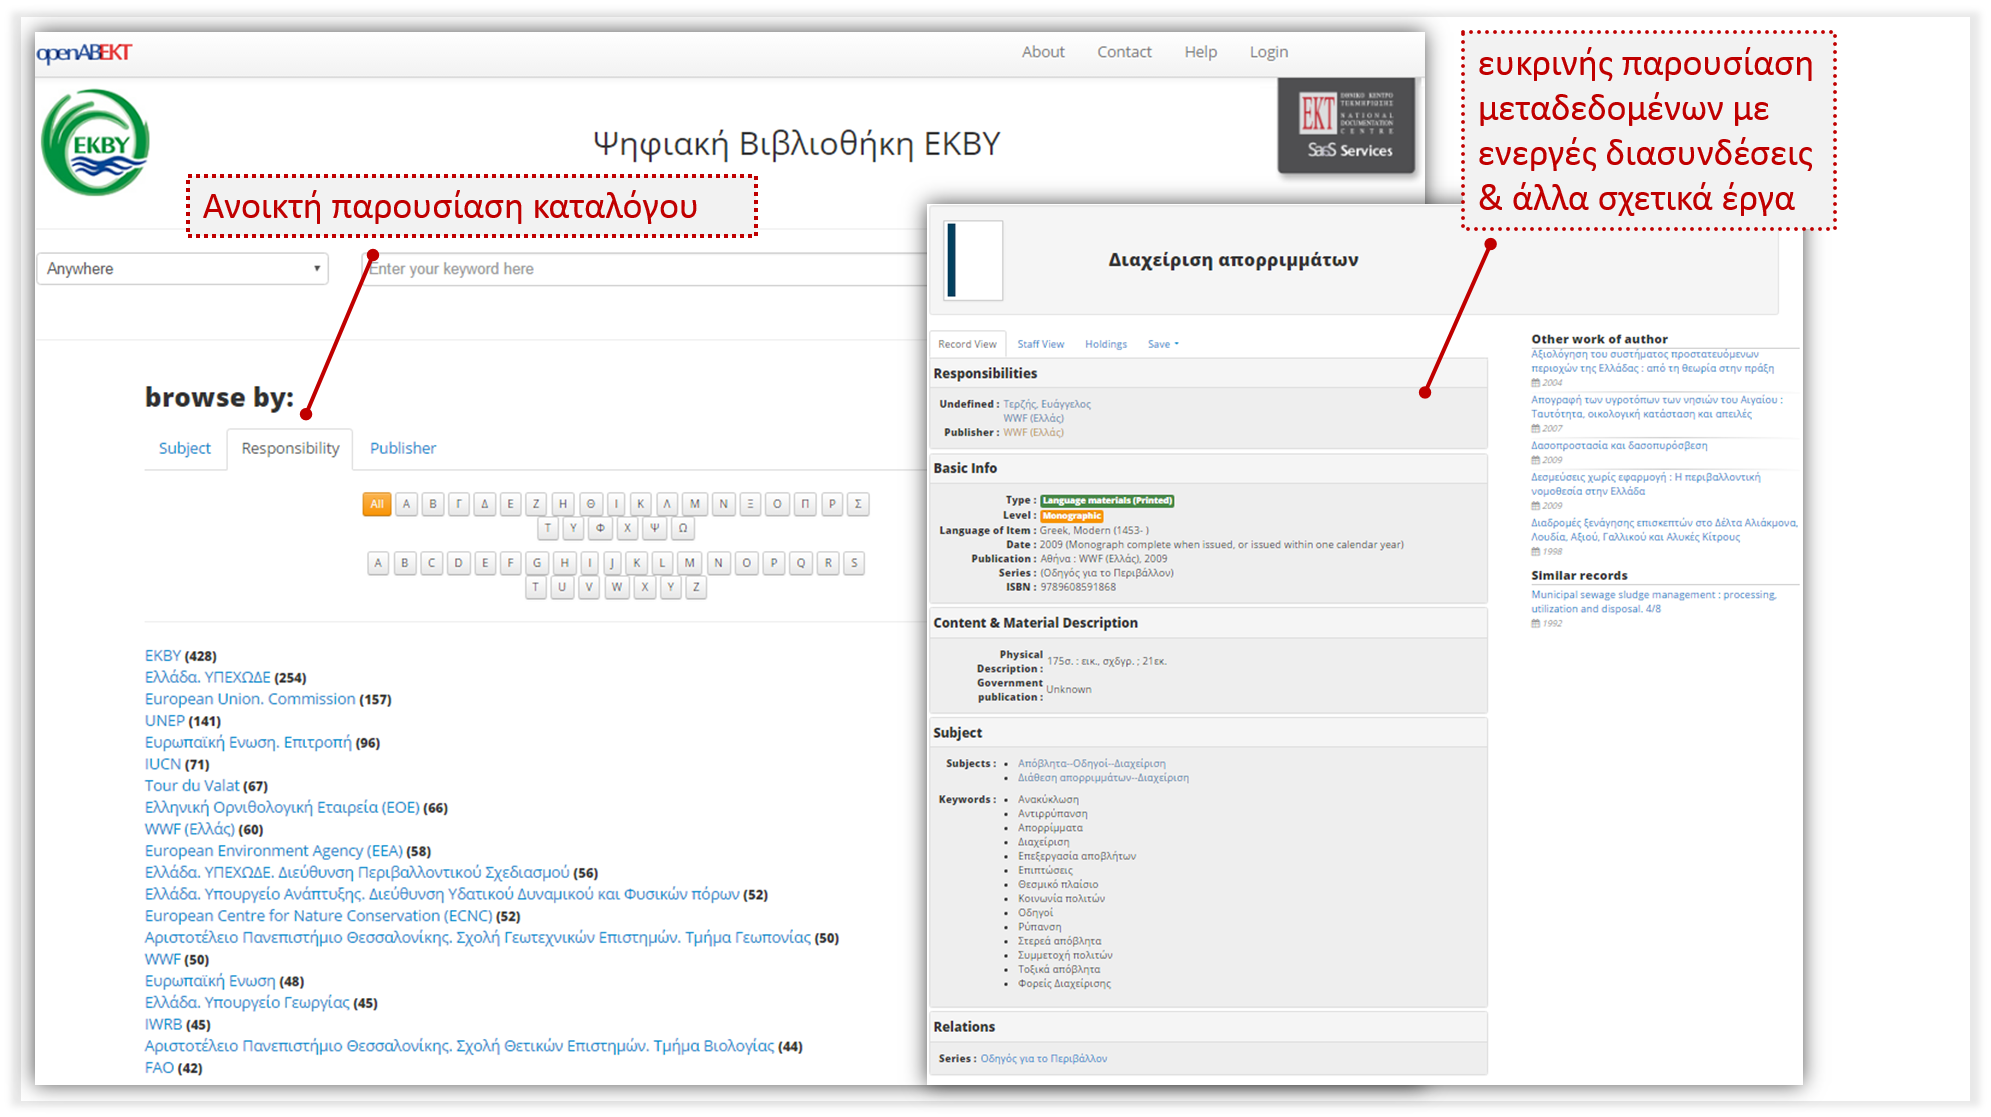Image resolution: width=1991 pixels, height=1117 pixels.
Task: Click the Publisher WWF (Ελλάς) link
Action: pyautogui.click(x=1033, y=433)
